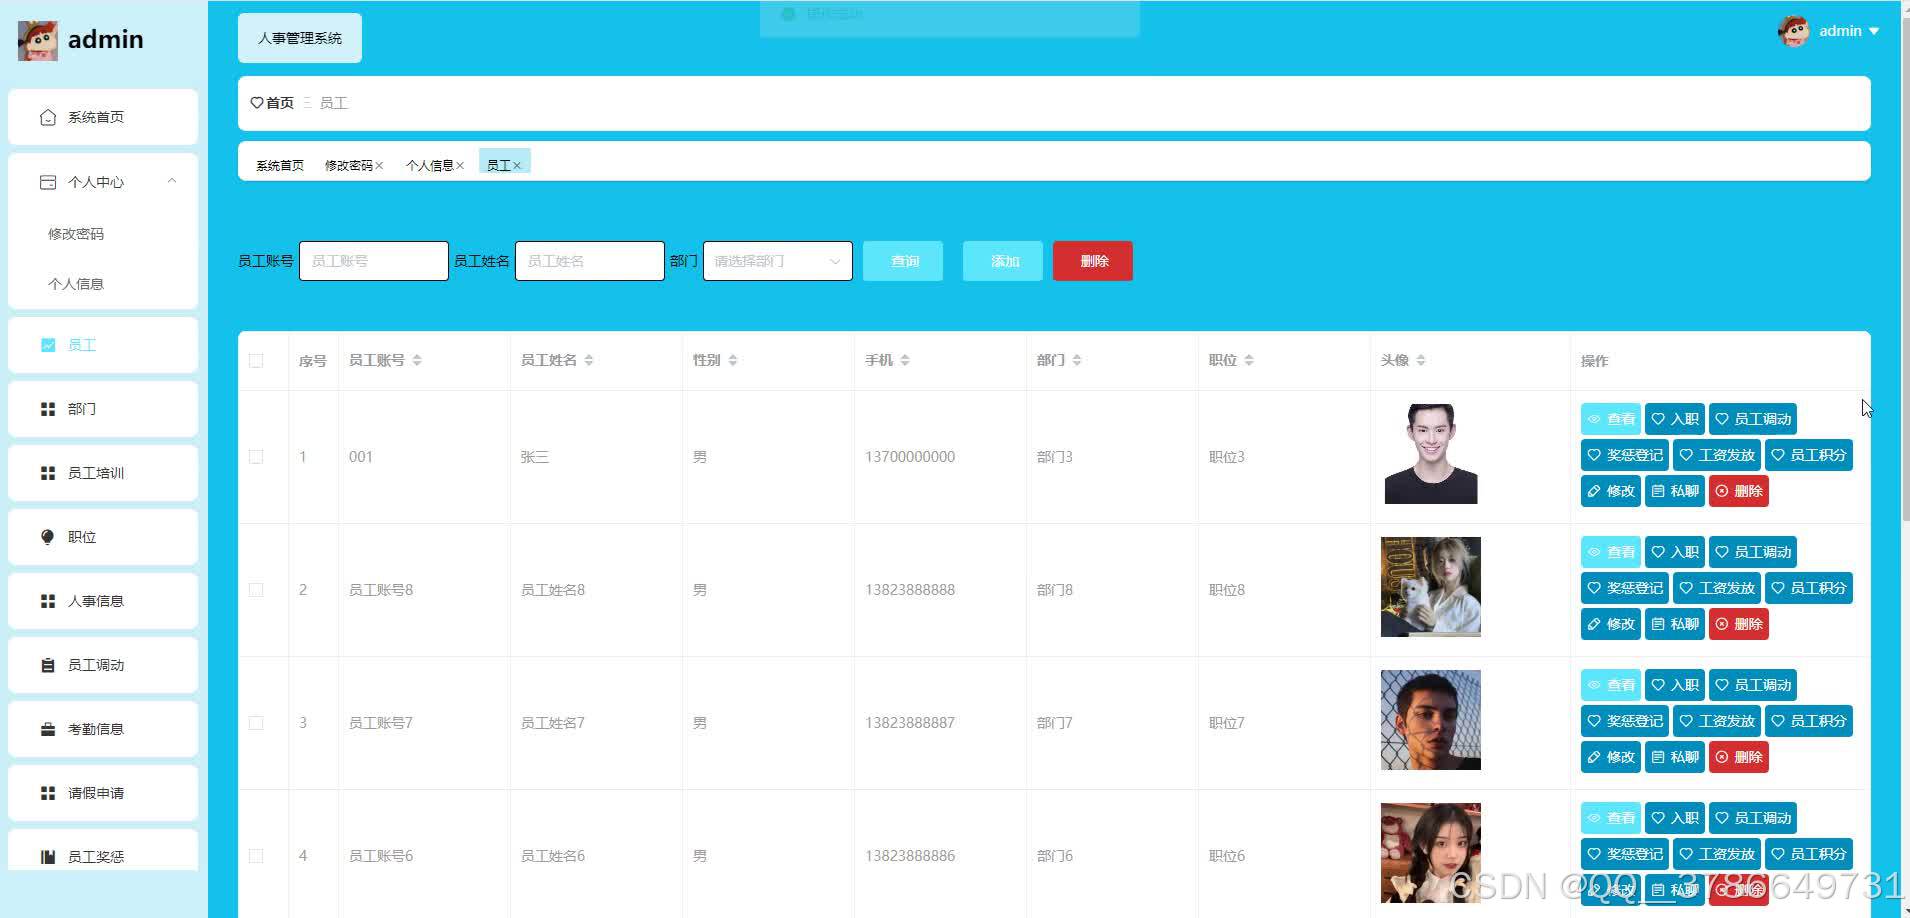The height and width of the screenshot is (918, 1910).
Task: Click 员工积分 button for 员工账号7
Action: (x=1809, y=721)
